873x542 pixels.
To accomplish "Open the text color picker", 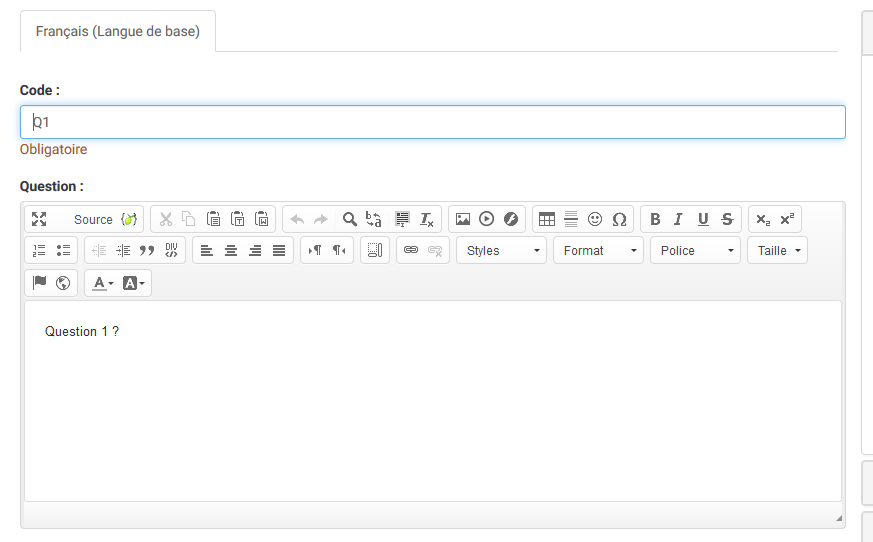I will [x=103, y=283].
